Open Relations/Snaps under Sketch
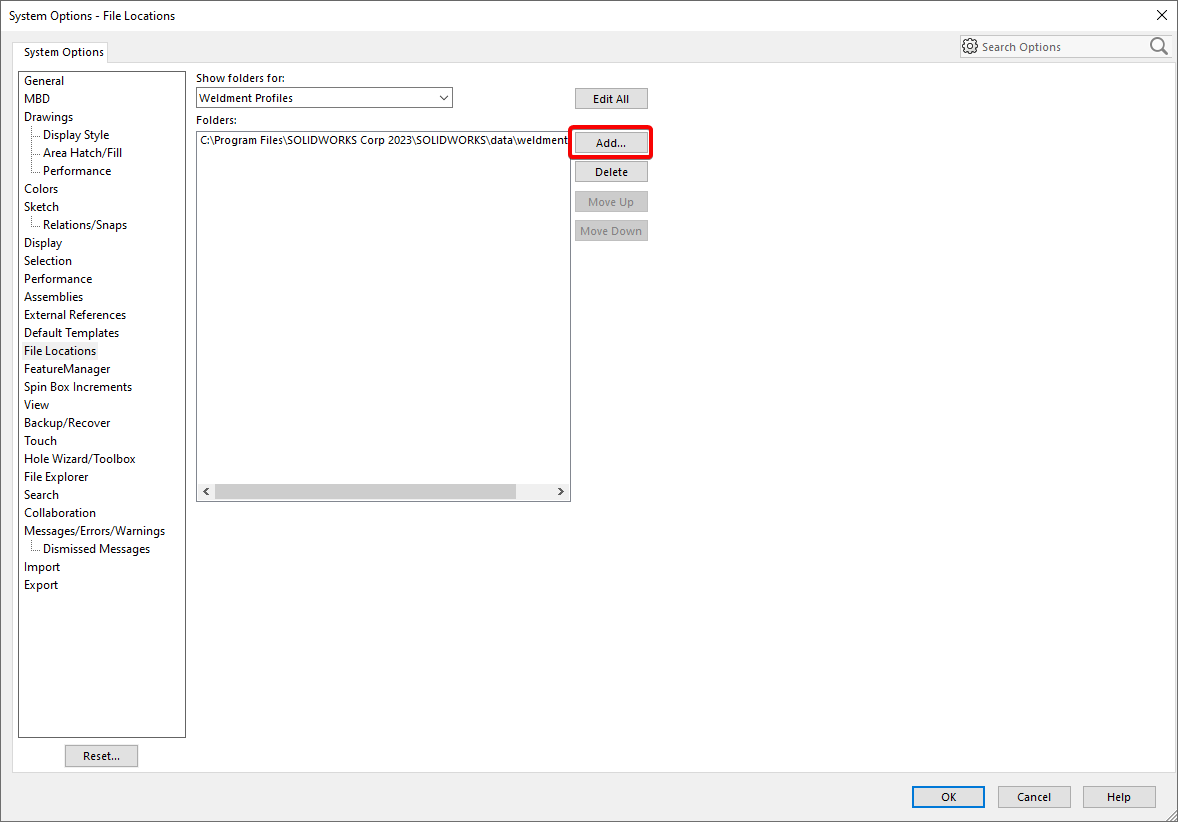This screenshot has height=822, width=1178. (85, 225)
